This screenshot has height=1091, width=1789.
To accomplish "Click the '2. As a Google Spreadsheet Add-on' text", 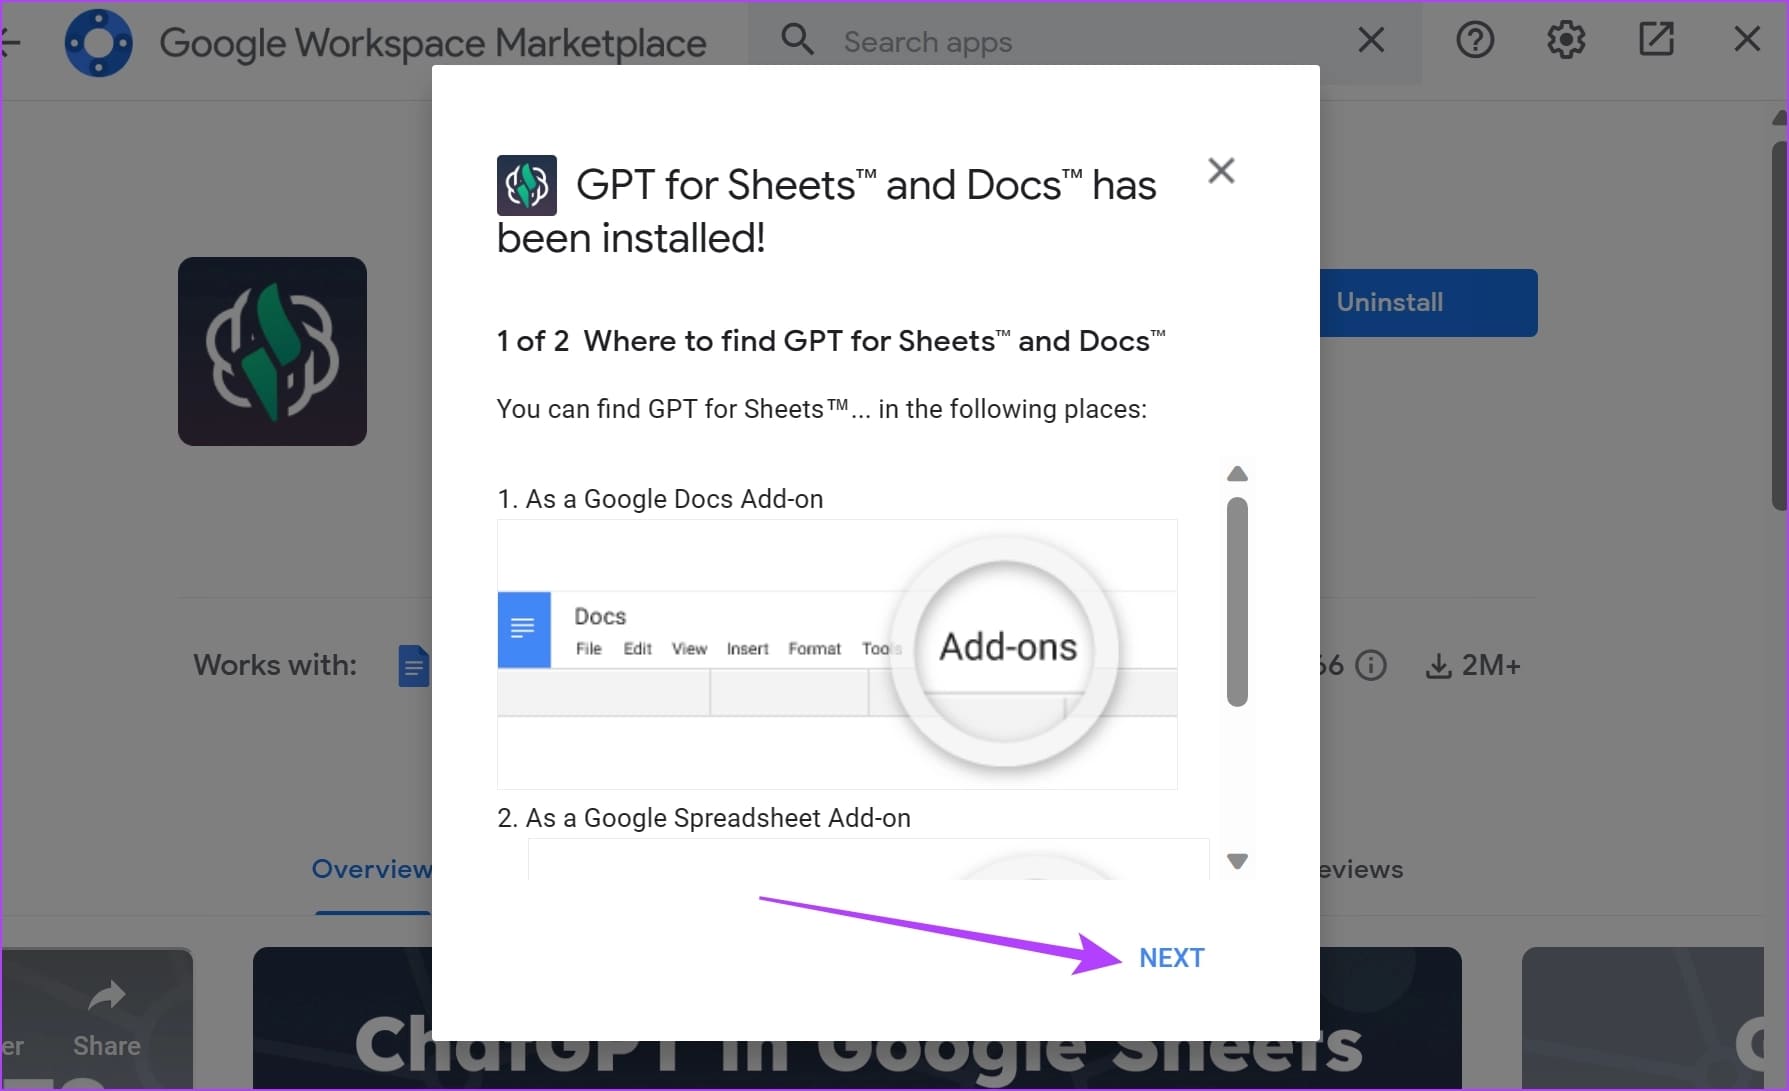I will point(704,818).
